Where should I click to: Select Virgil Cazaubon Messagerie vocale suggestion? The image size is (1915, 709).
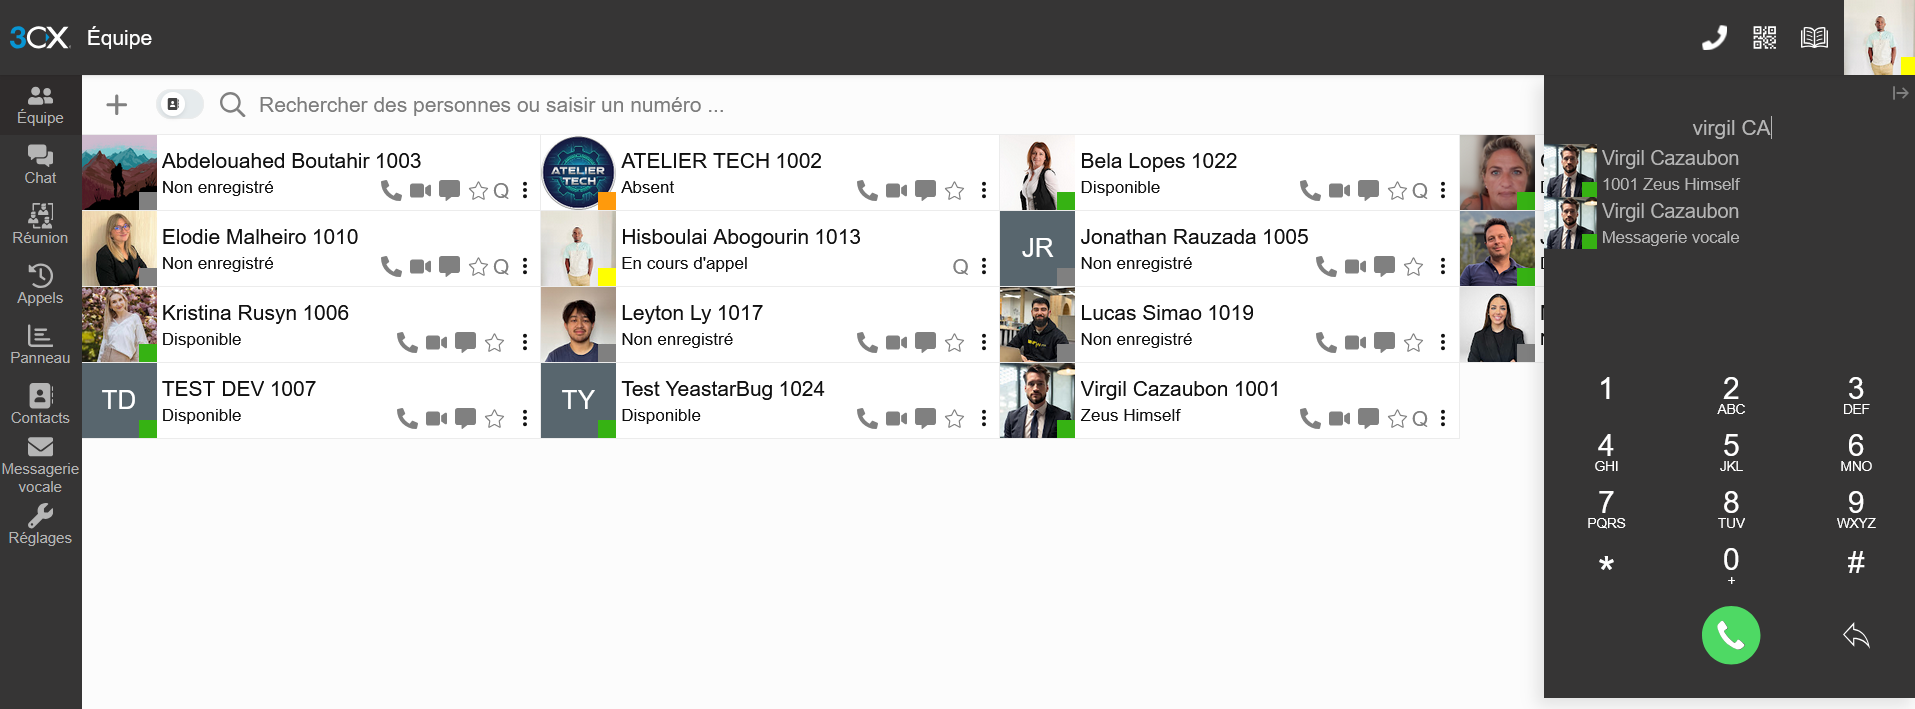1670,224
